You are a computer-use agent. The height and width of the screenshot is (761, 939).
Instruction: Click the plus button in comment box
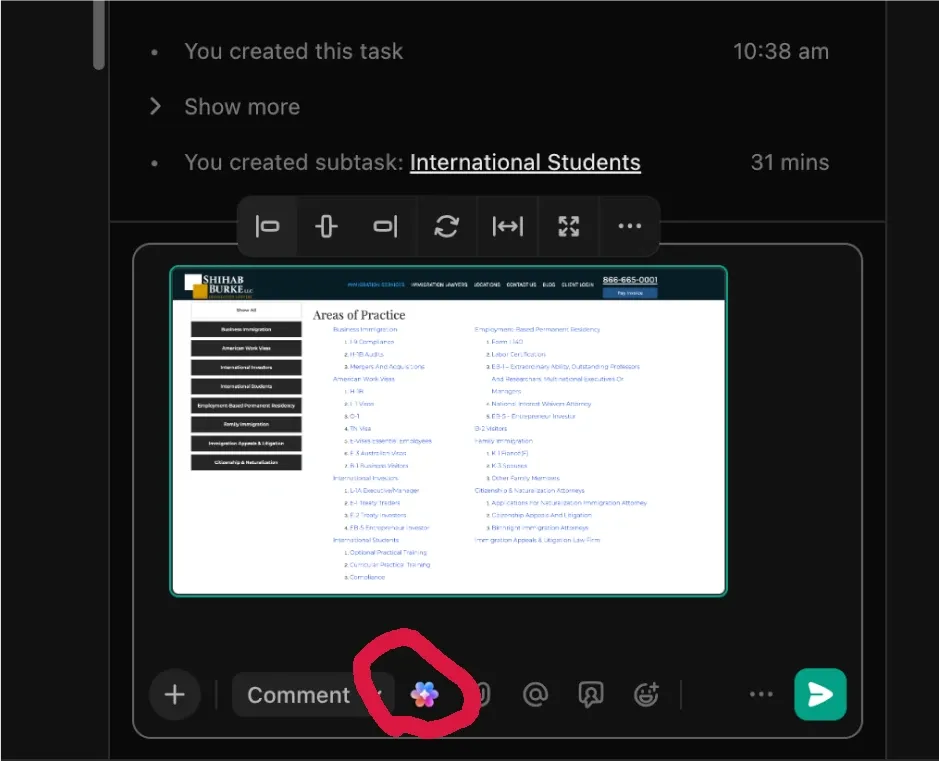pyautogui.click(x=174, y=694)
